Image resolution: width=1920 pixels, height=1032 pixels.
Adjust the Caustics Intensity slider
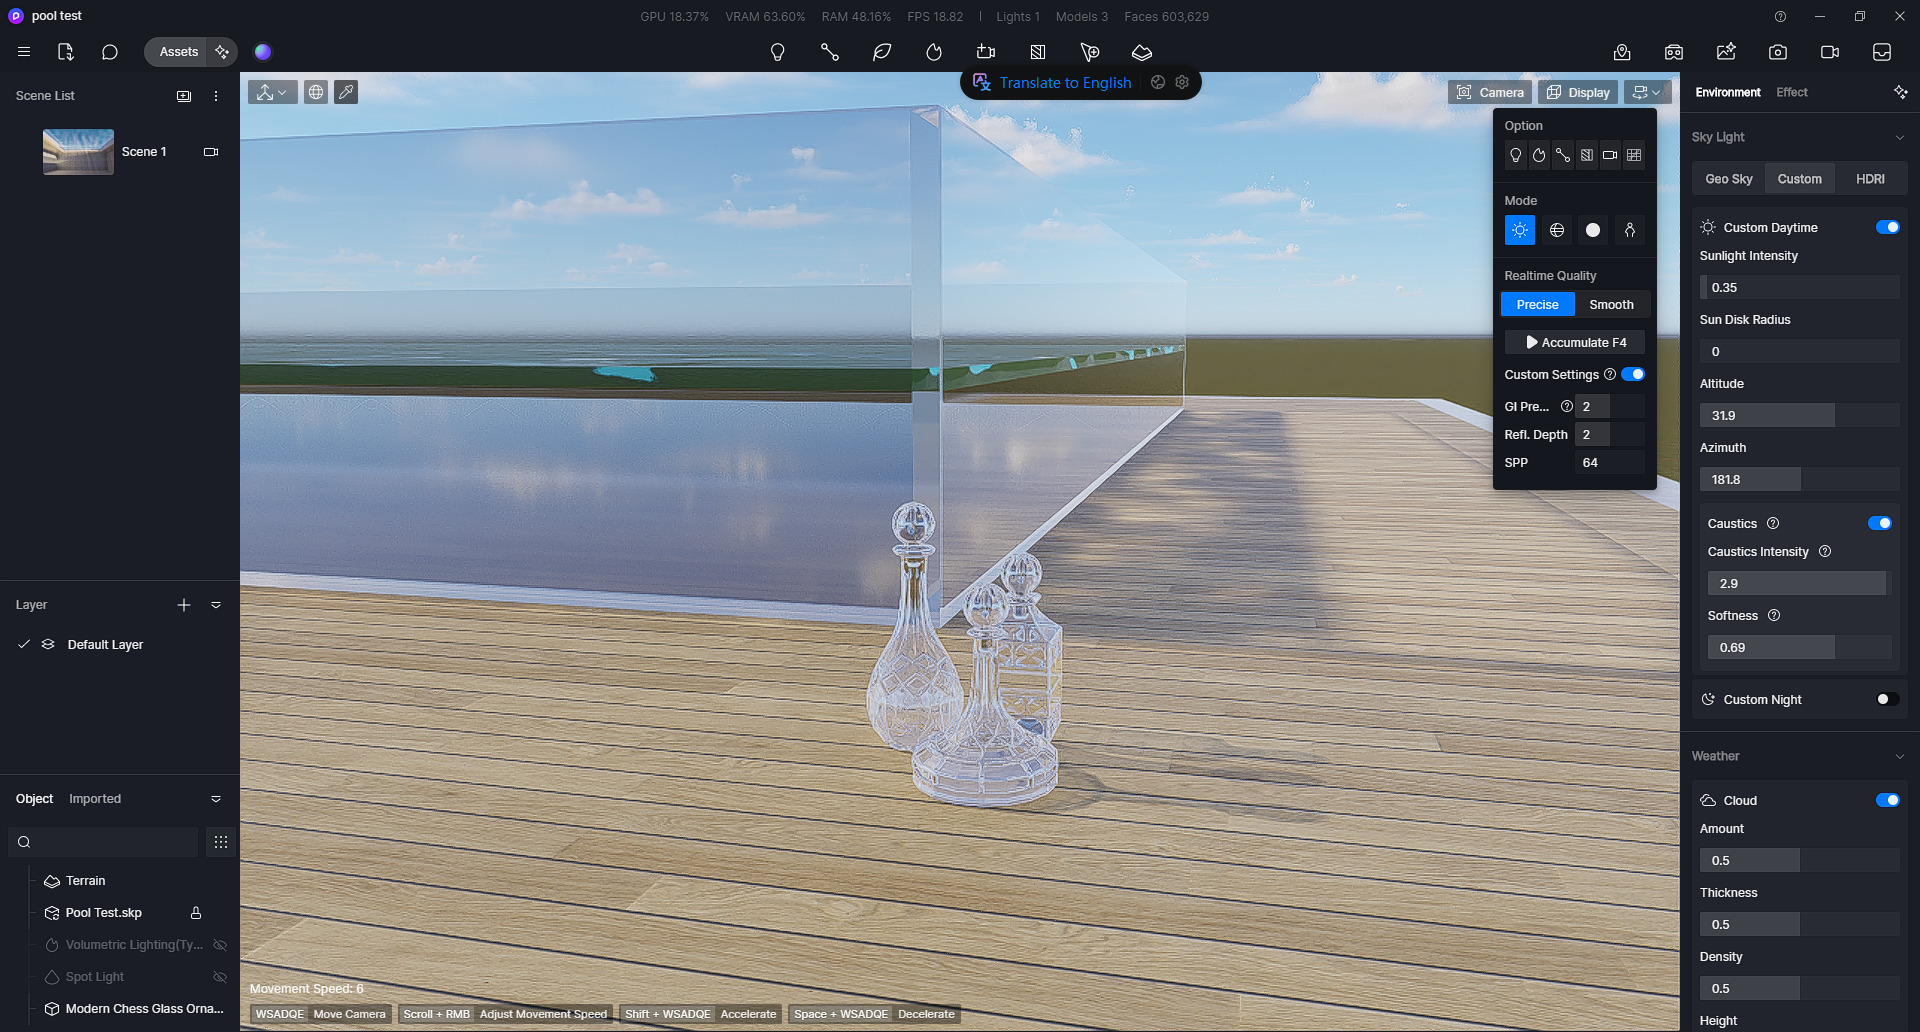(x=1799, y=583)
